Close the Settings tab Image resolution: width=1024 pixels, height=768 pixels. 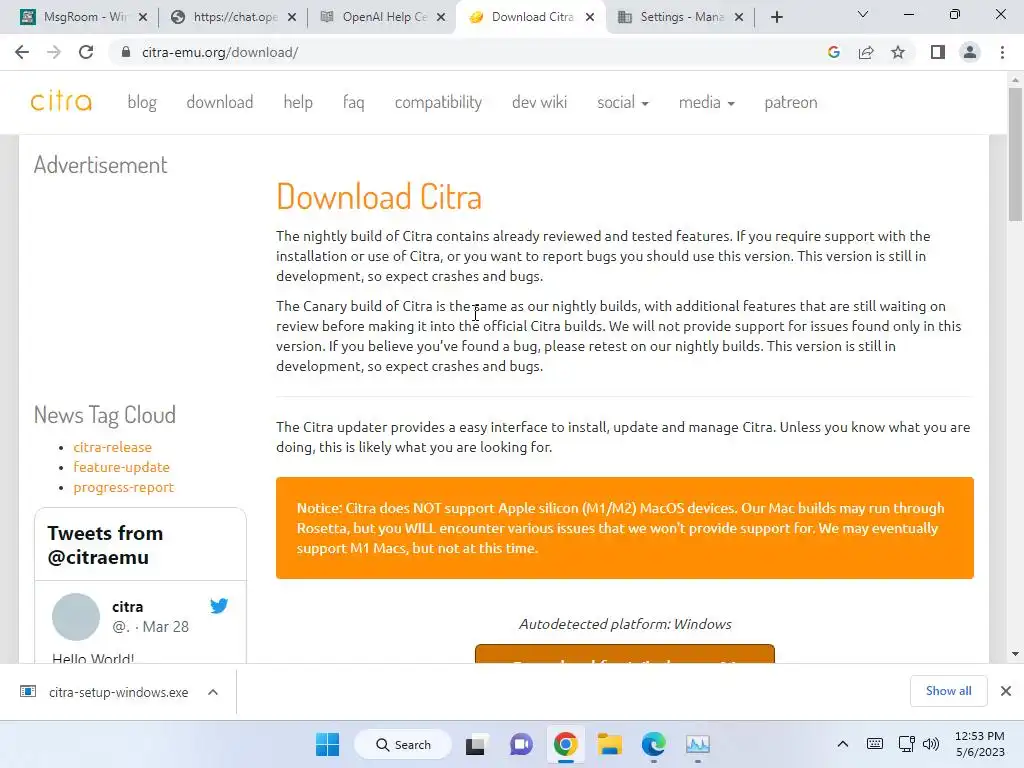click(x=739, y=17)
